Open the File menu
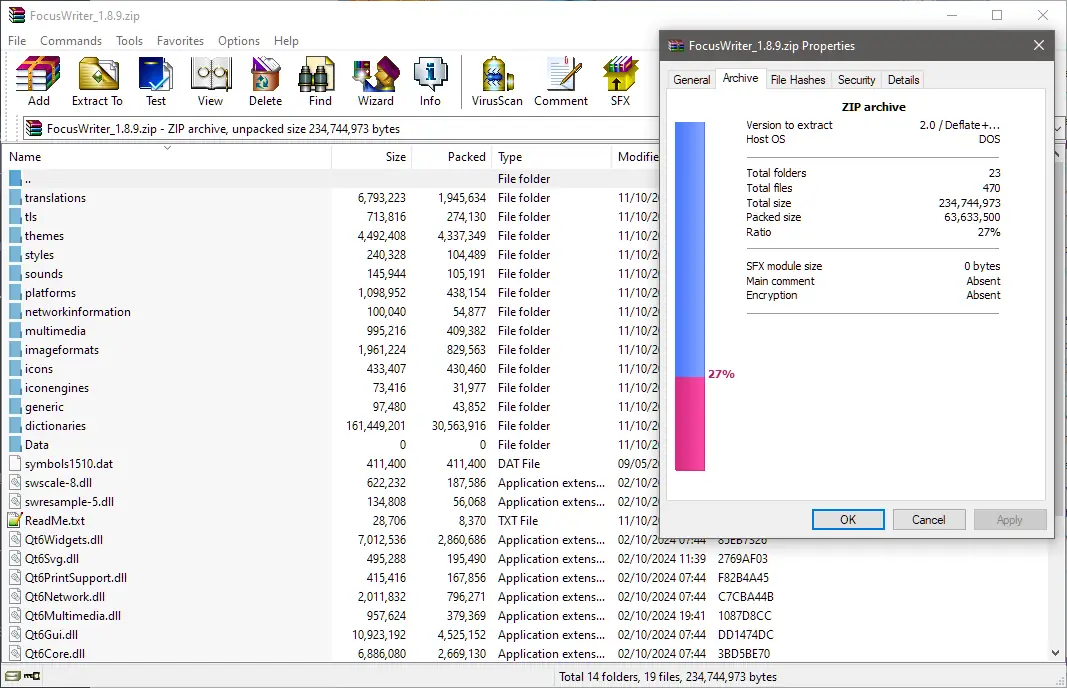The height and width of the screenshot is (688, 1067). (17, 41)
